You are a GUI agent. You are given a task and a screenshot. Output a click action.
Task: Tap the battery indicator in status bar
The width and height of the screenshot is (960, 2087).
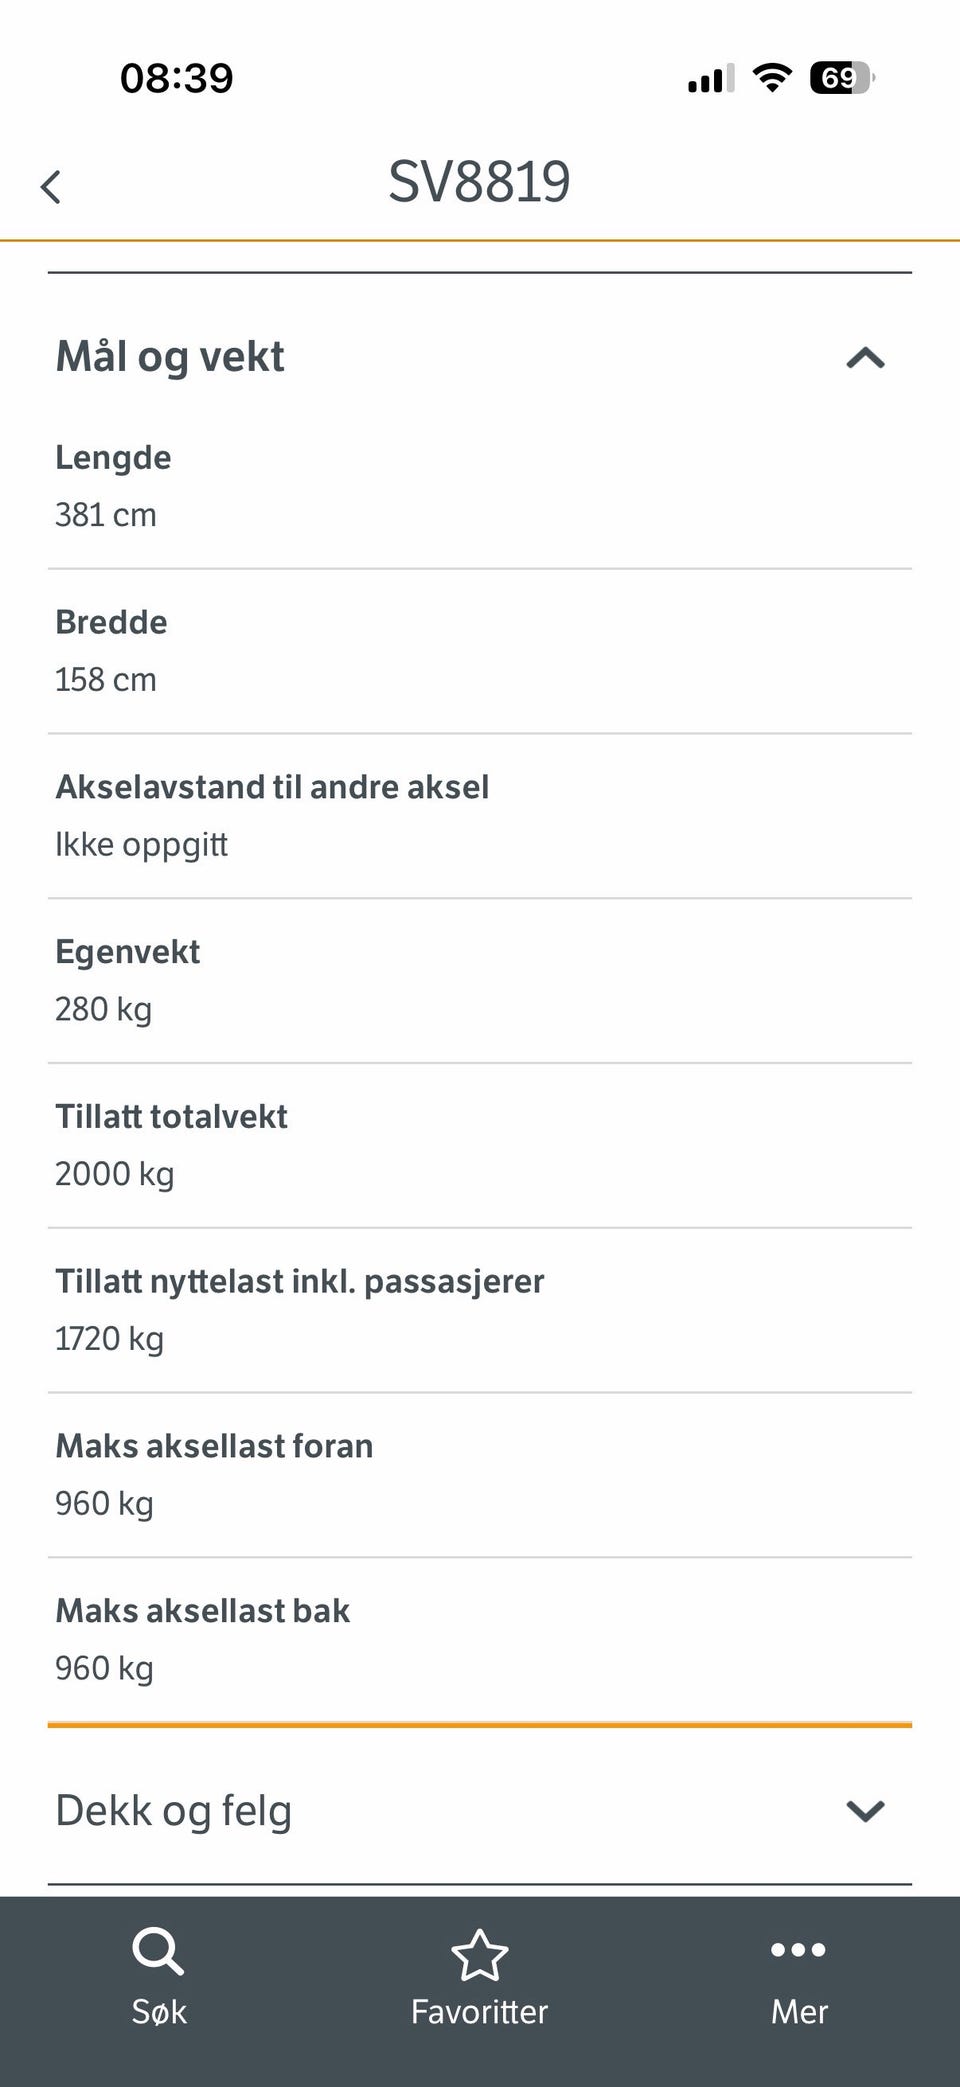click(842, 77)
